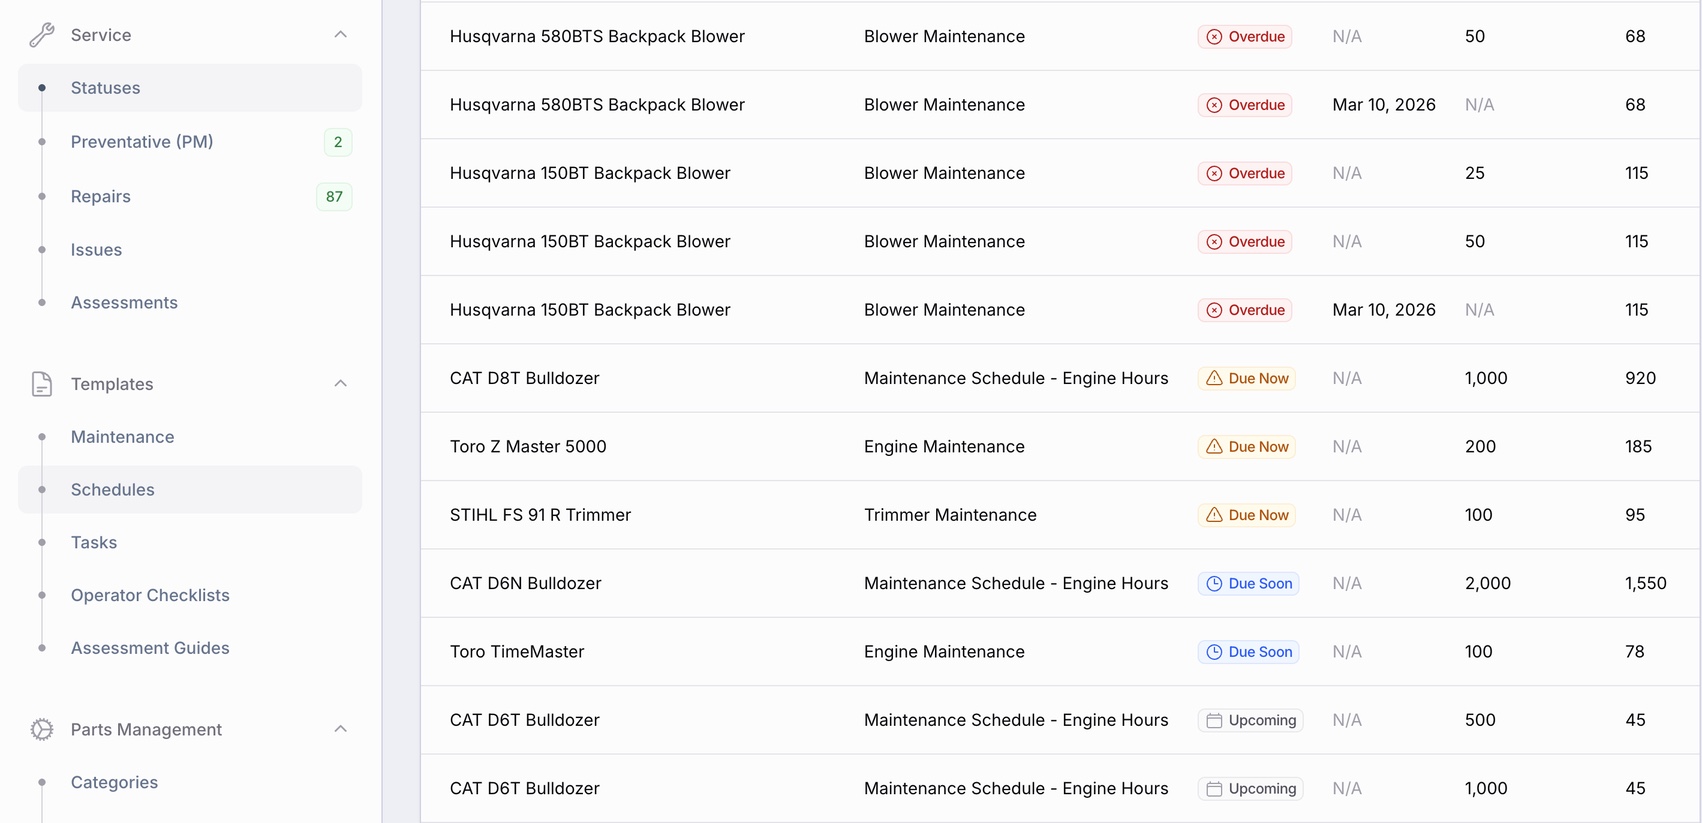
Task: Select Toro Z Master 5000 name
Action: (x=528, y=447)
